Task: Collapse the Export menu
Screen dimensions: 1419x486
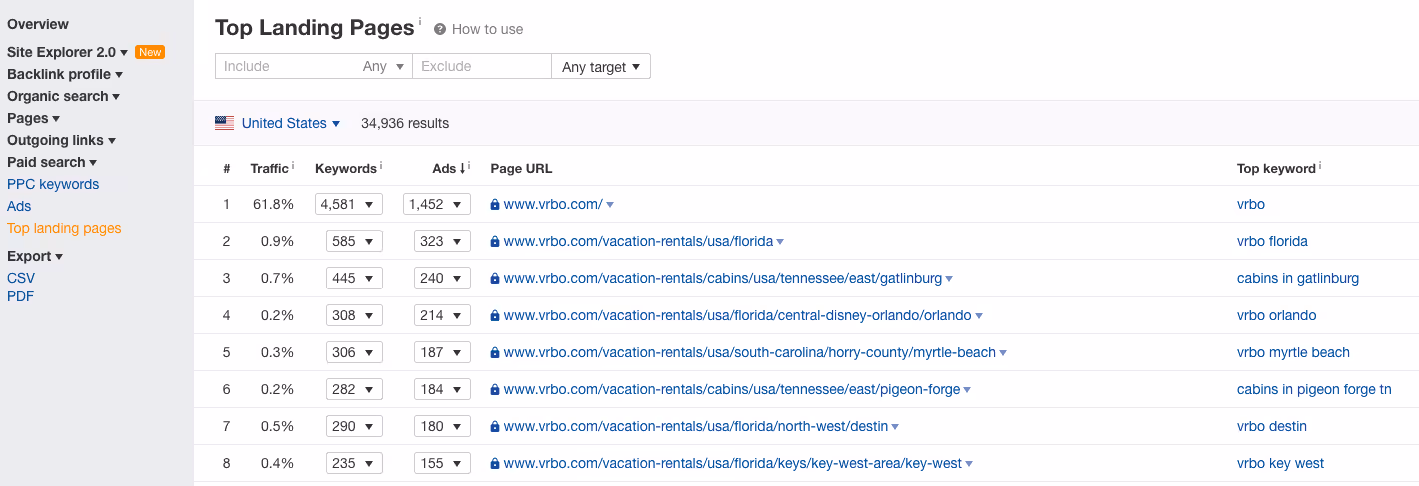Action: coord(35,256)
